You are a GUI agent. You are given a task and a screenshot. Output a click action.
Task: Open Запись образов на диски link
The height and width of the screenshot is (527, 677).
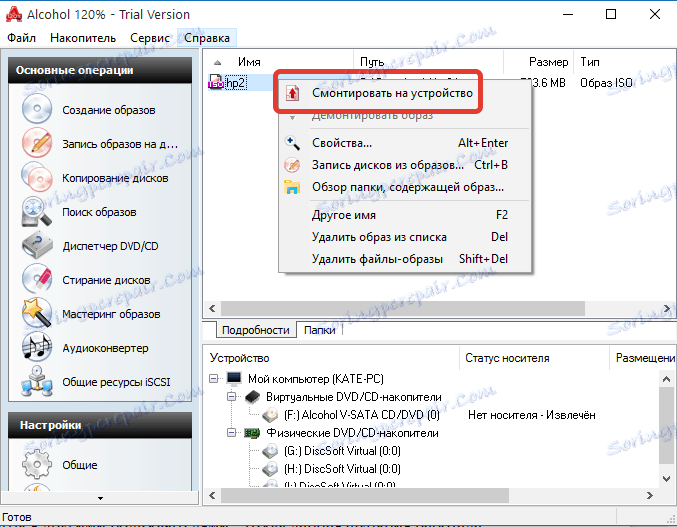(x=120, y=144)
